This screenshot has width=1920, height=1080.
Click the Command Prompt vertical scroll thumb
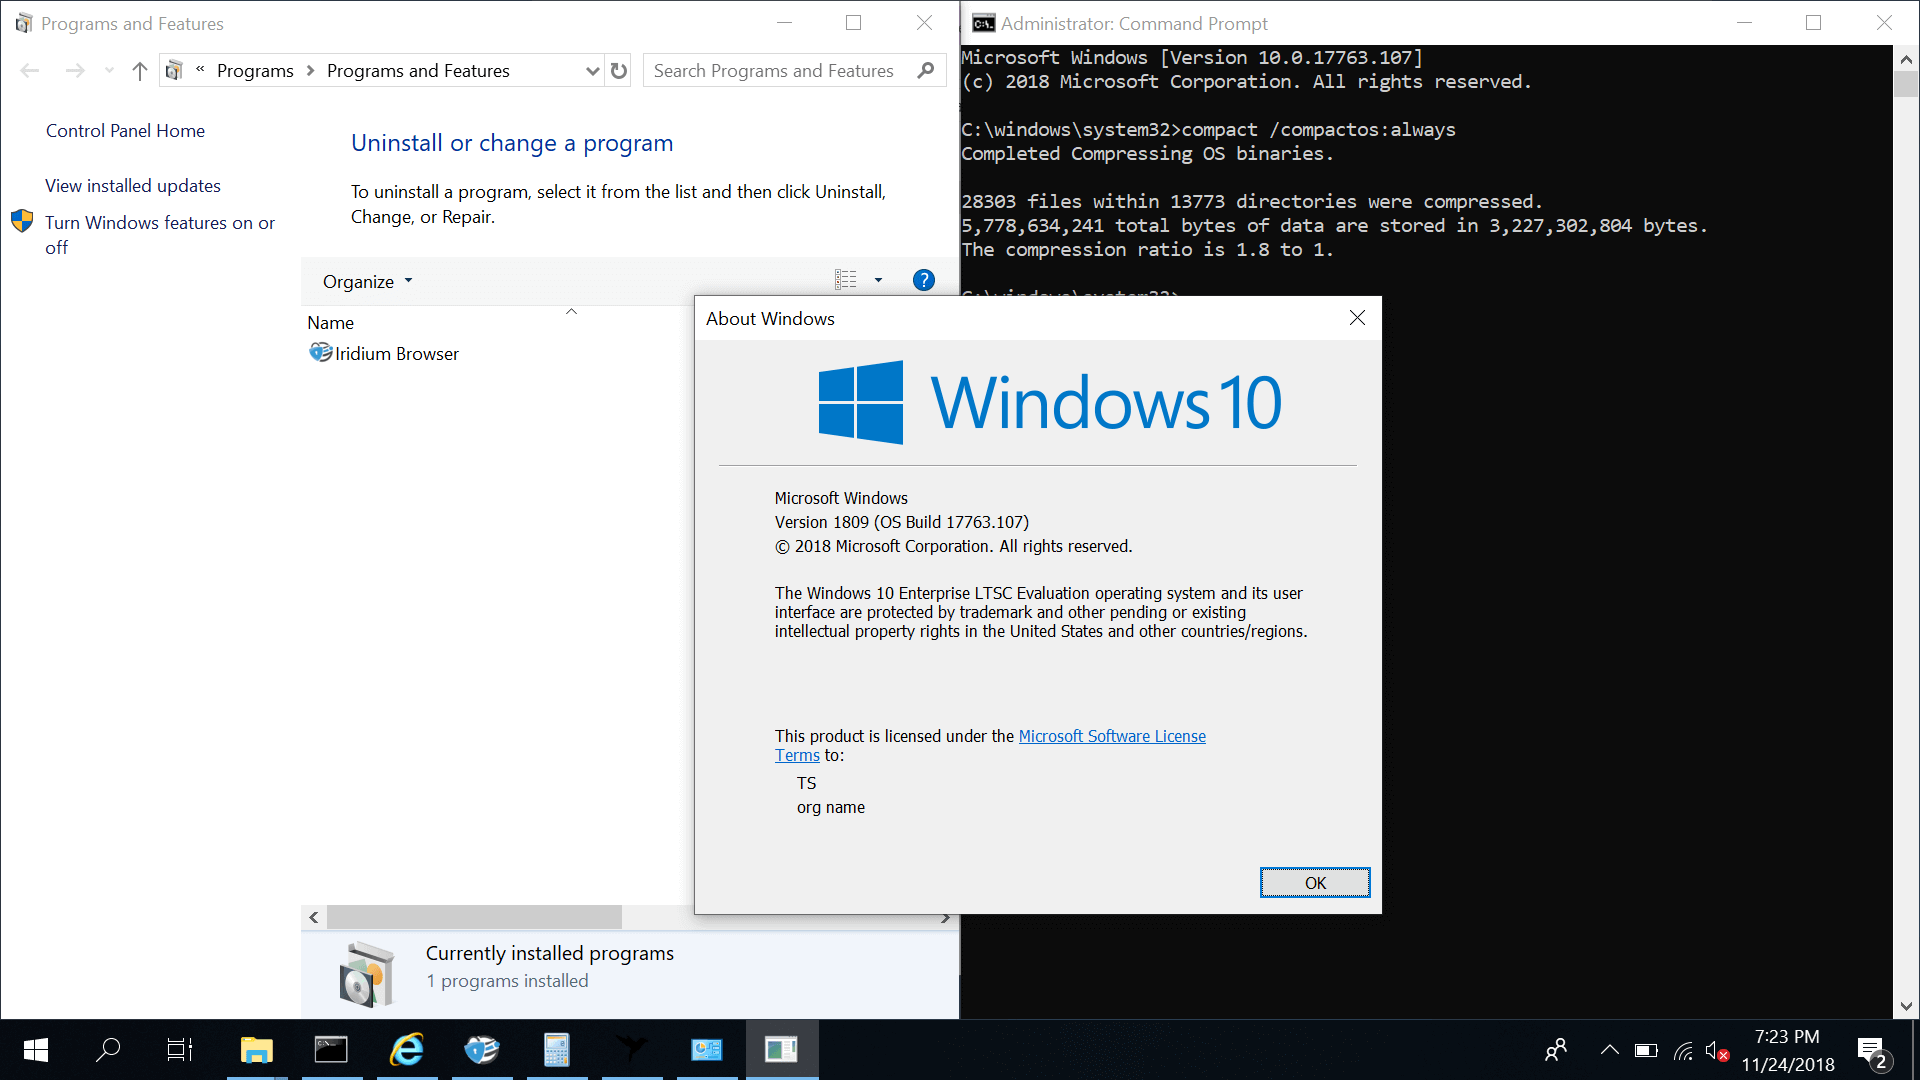(x=1906, y=85)
